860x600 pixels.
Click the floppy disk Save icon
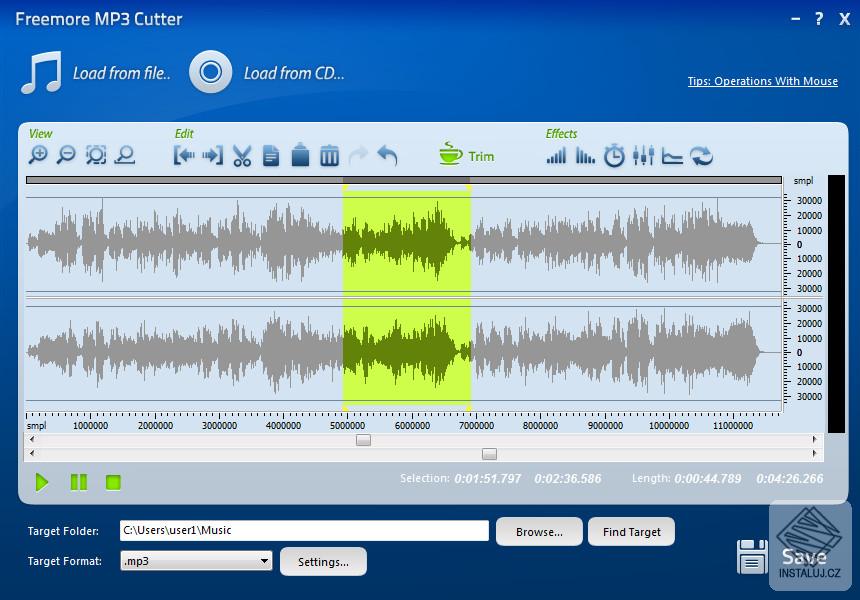pyautogui.click(x=752, y=557)
